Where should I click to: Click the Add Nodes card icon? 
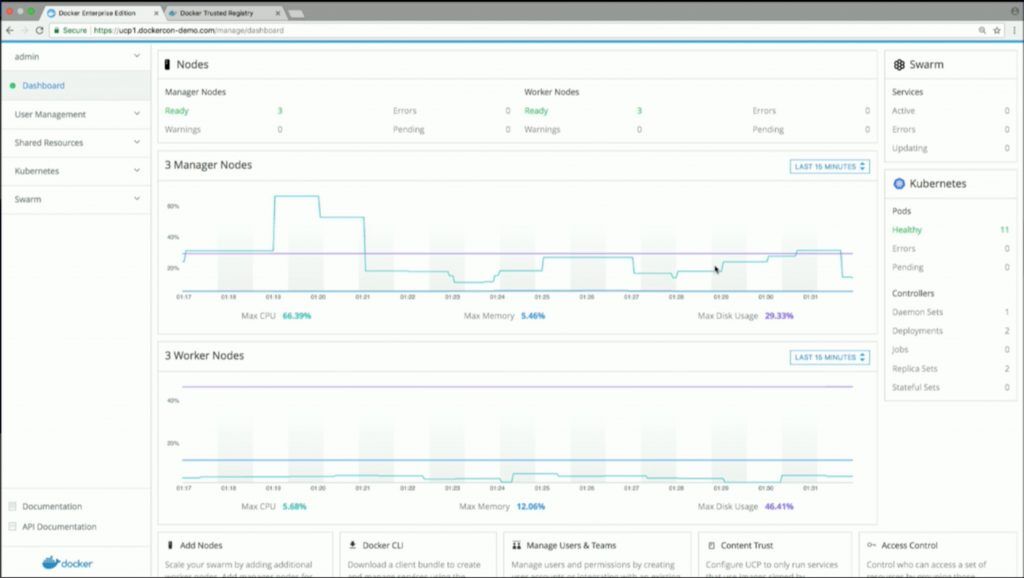170,545
